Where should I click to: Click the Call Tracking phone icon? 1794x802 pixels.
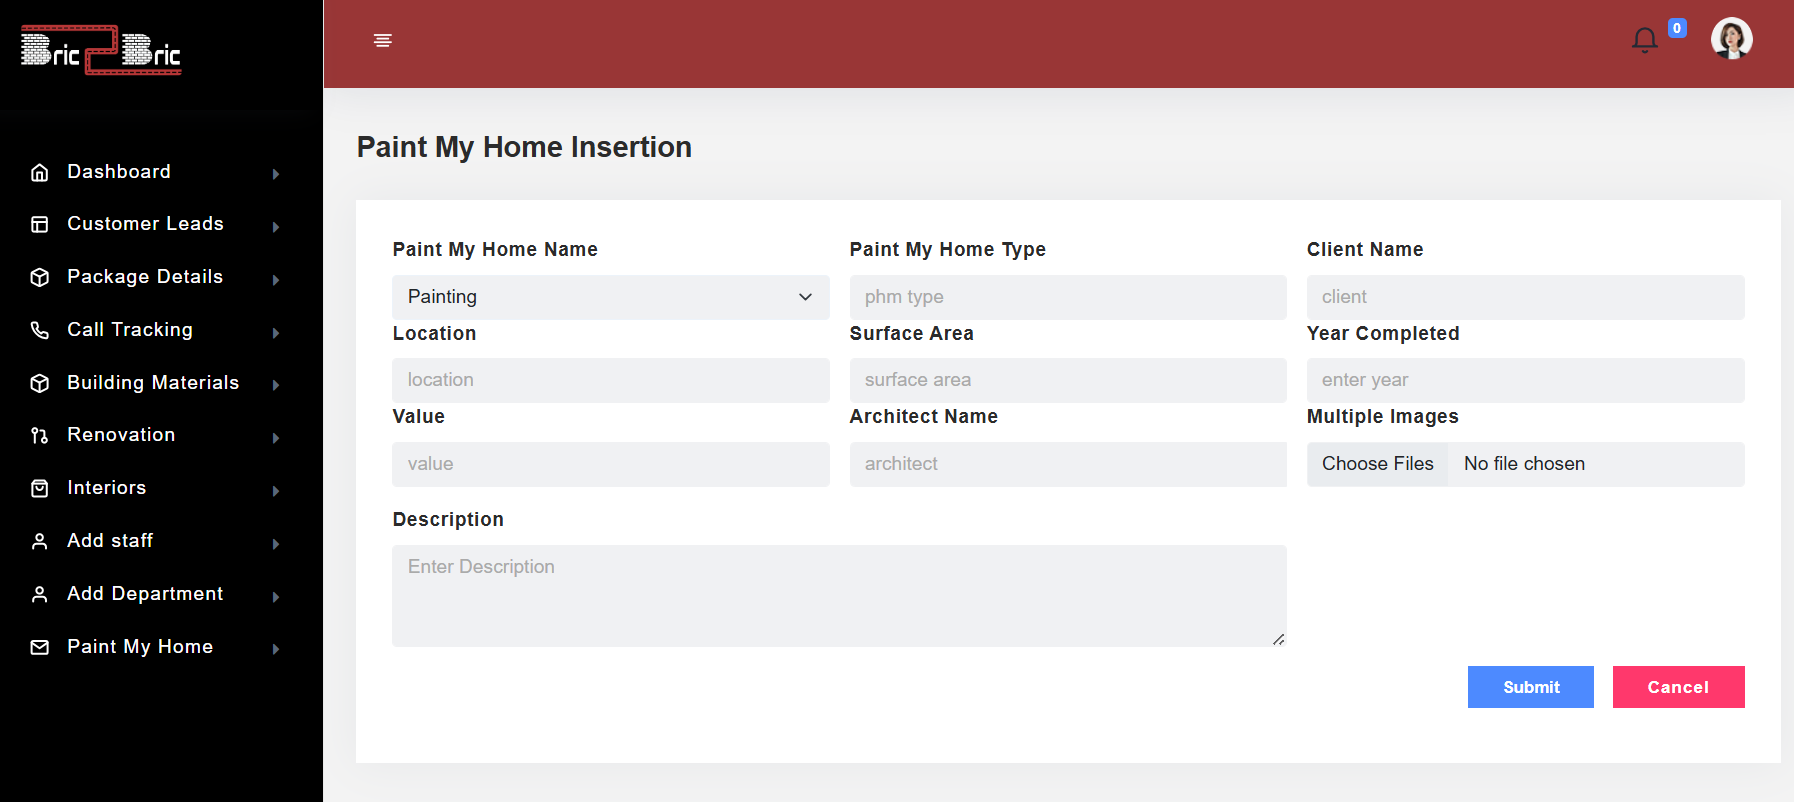40,330
